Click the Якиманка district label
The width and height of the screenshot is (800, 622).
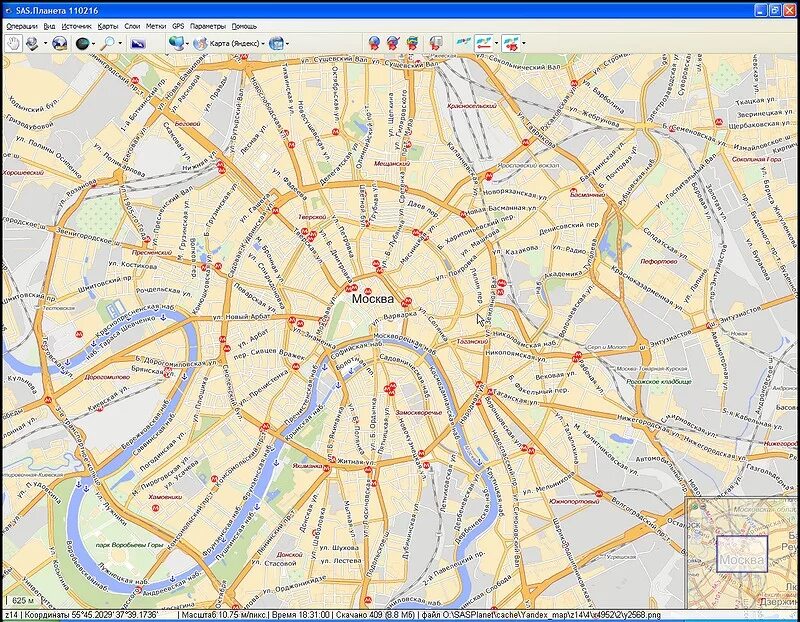(307, 465)
